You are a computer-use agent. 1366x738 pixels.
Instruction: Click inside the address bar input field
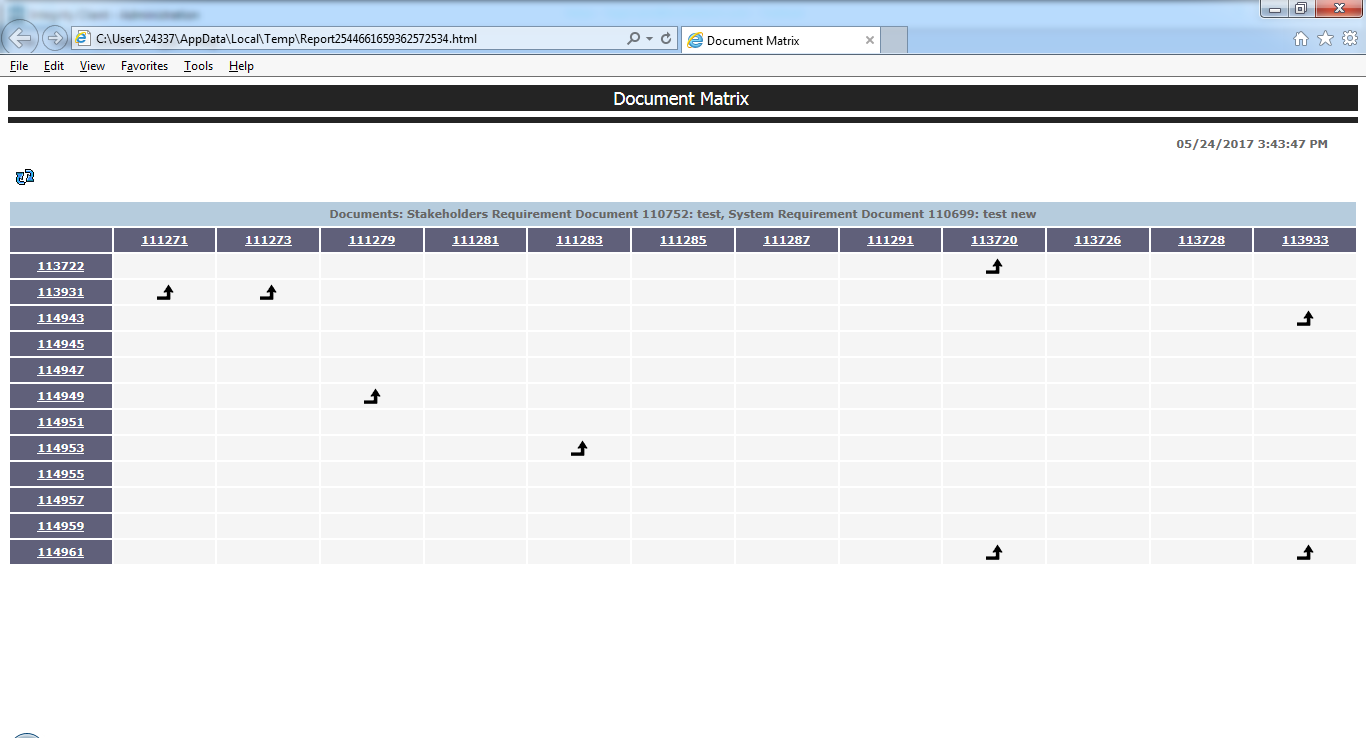350,39
